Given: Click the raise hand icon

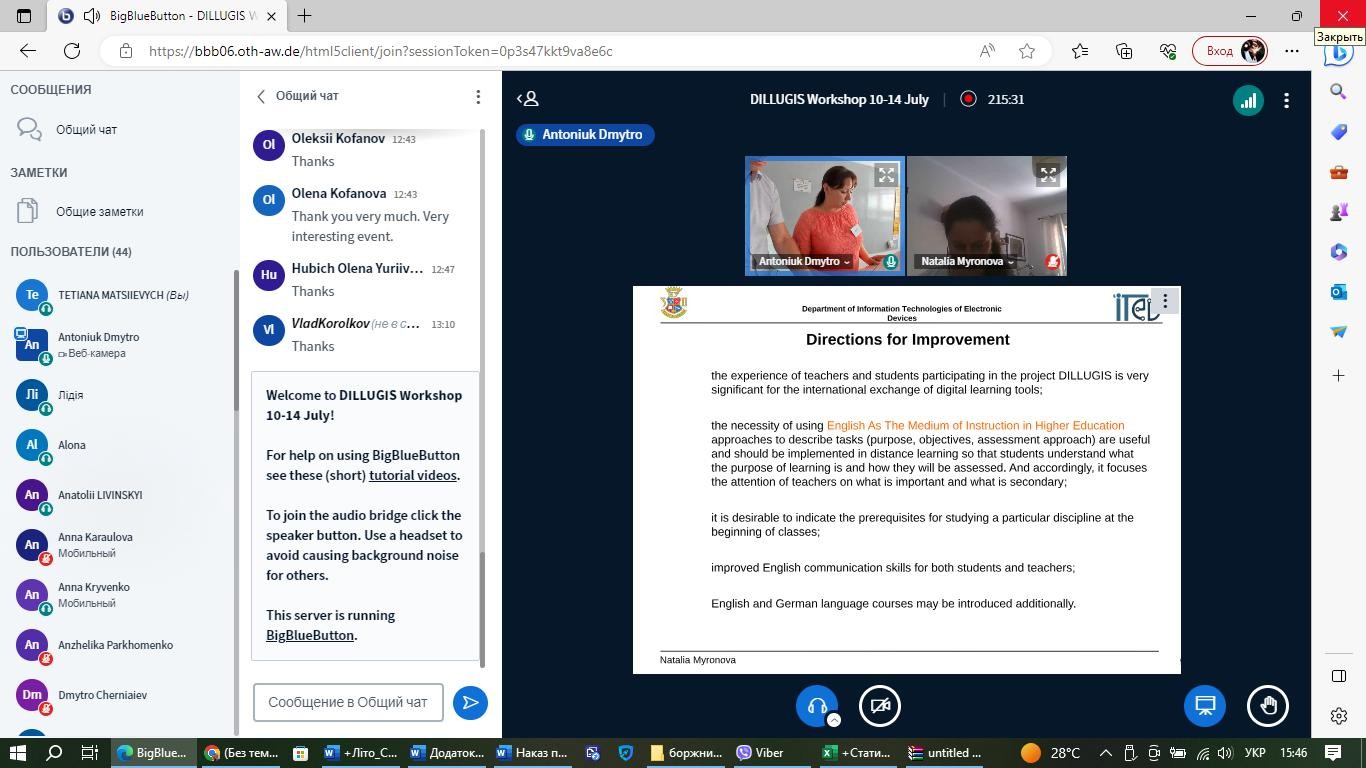Looking at the screenshot, I should pyautogui.click(x=1268, y=706).
